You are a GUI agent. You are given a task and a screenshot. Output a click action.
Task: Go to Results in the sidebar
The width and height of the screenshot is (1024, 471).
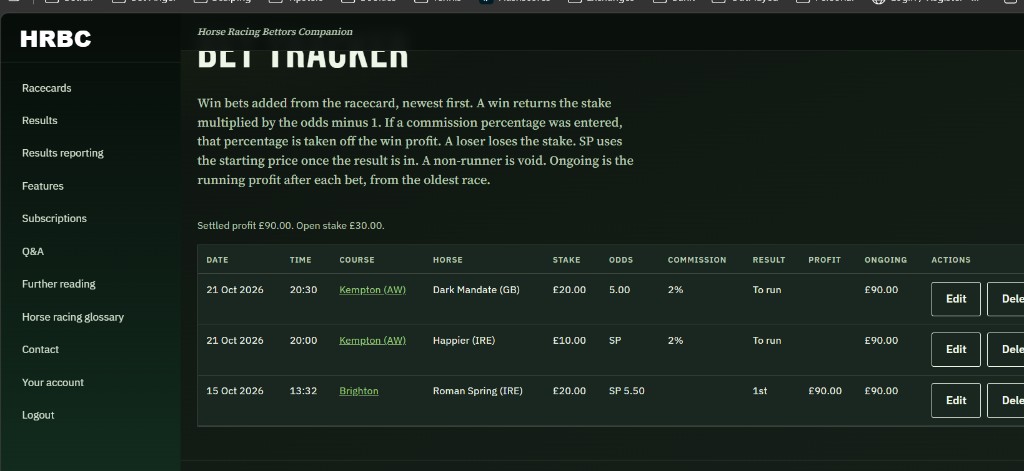tap(40, 121)
